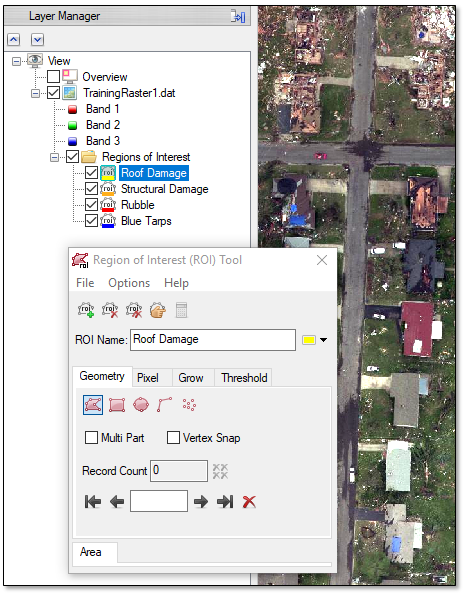The width and height of the screenshot is (465, 593).
Task: Collapse the Regions of Interest folder
Action: pos(54,157)
